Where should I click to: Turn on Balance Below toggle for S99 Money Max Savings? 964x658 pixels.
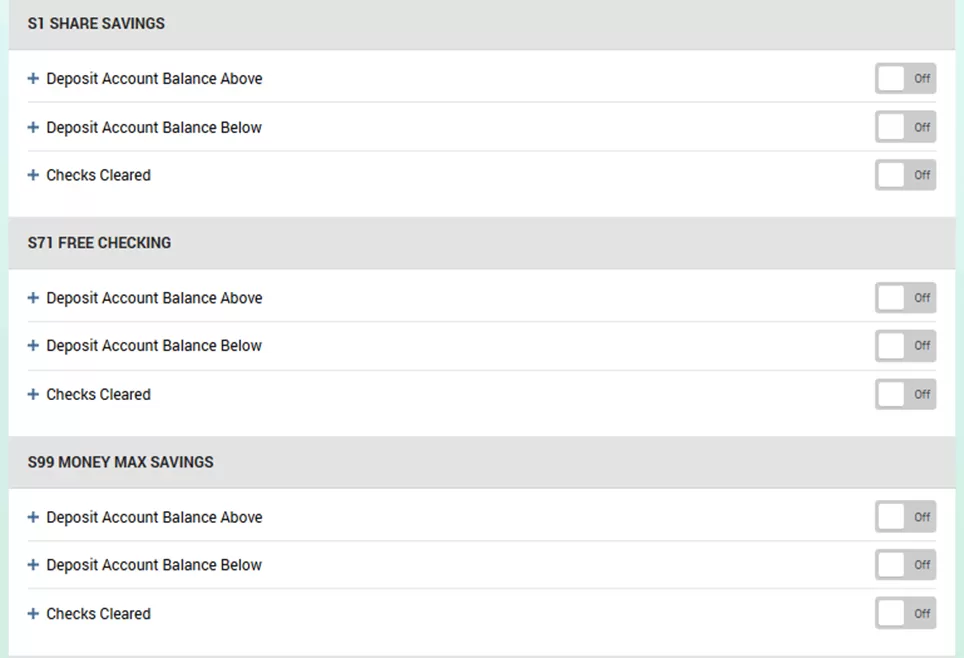point(906,565)
